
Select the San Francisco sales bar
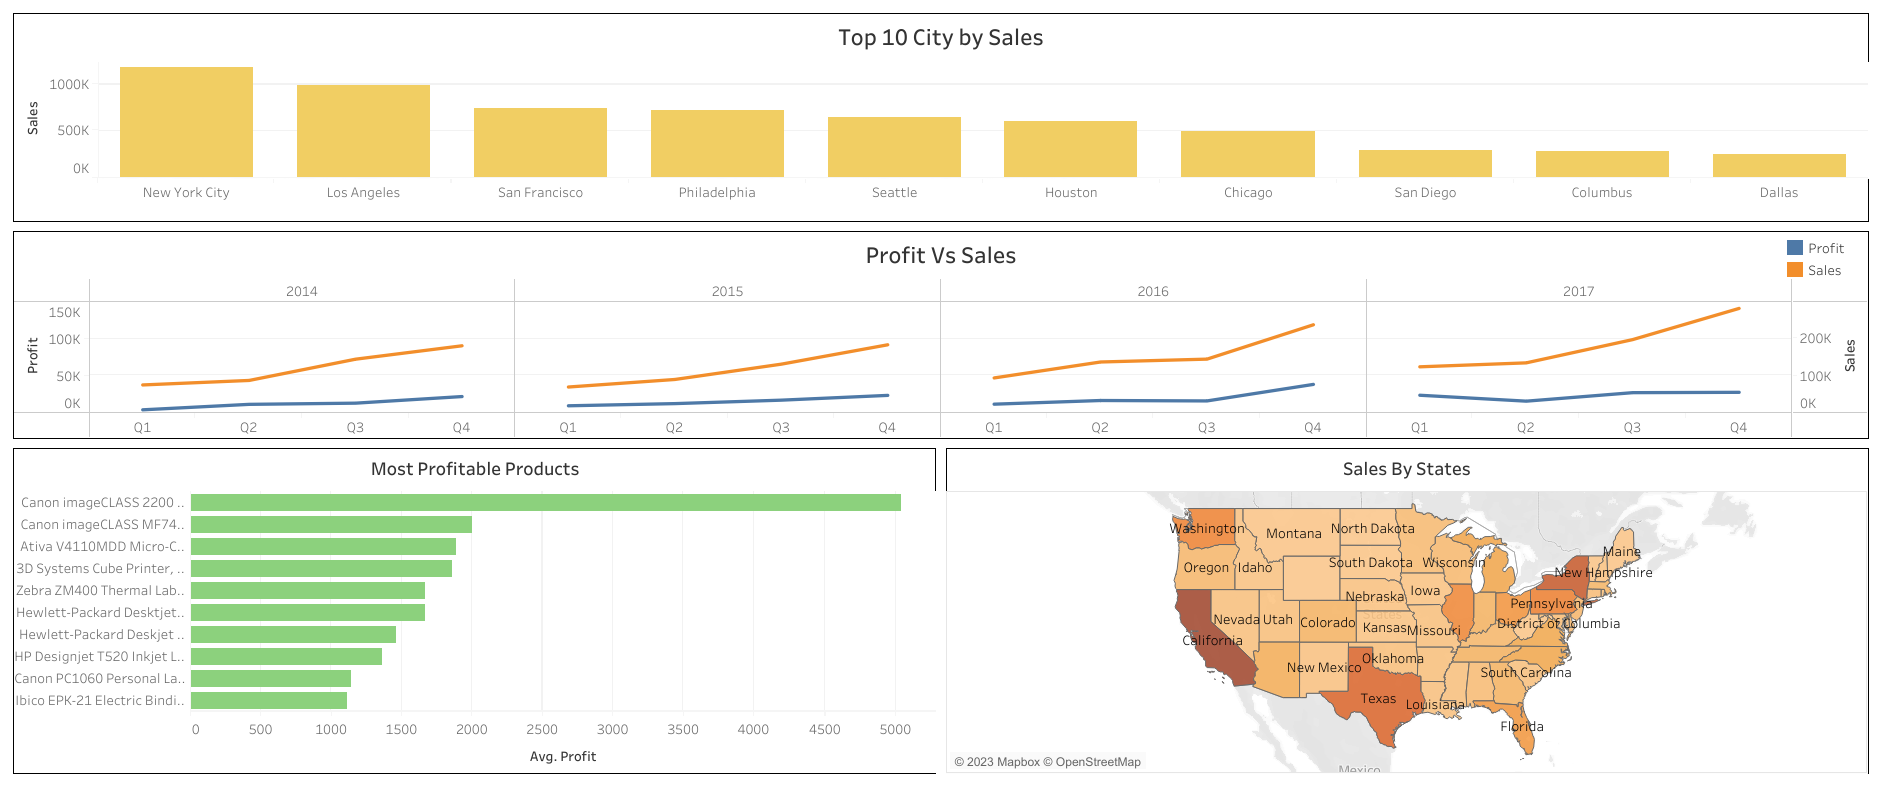click(540, 143)
